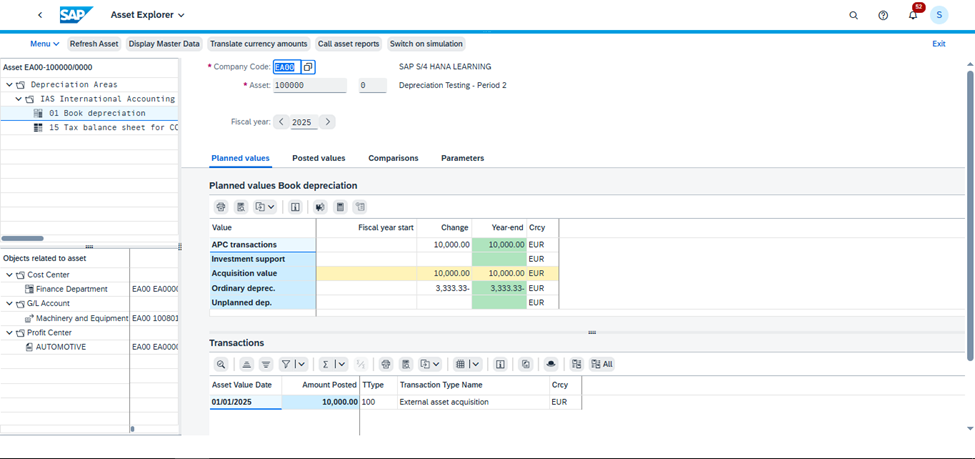Image resolution: width=975 pixels, height=459 pixels.
Task: Click the layout grid icon in Transactions
Action: tap(460, 364)
